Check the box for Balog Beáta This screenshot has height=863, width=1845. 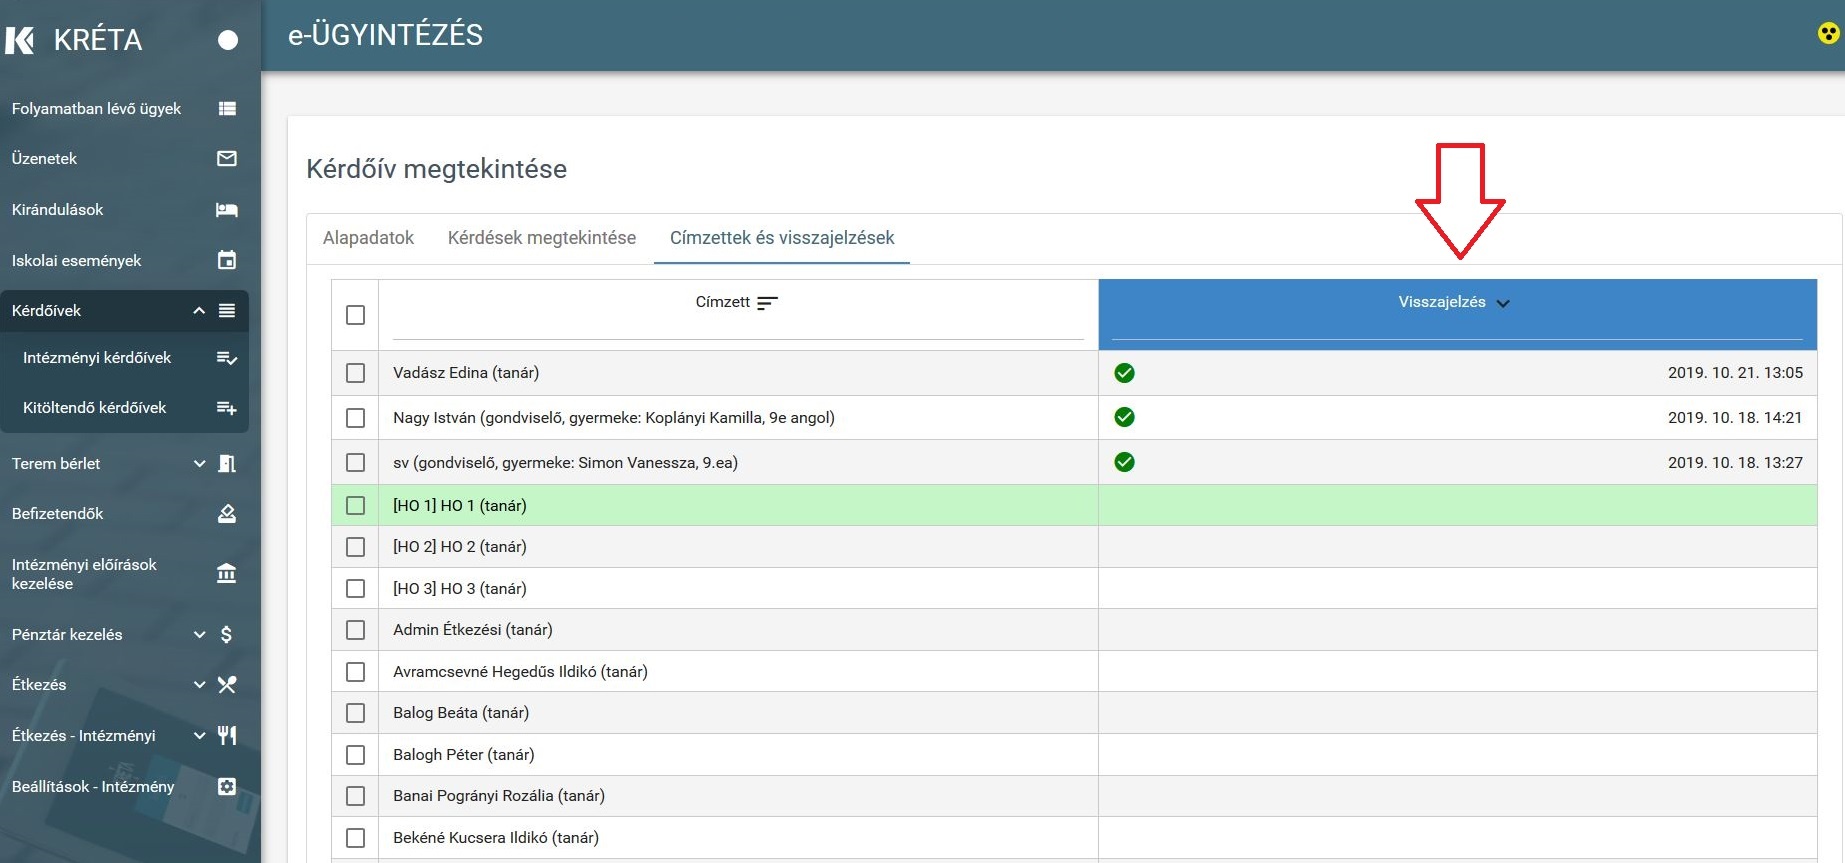[x=355, y=713]
